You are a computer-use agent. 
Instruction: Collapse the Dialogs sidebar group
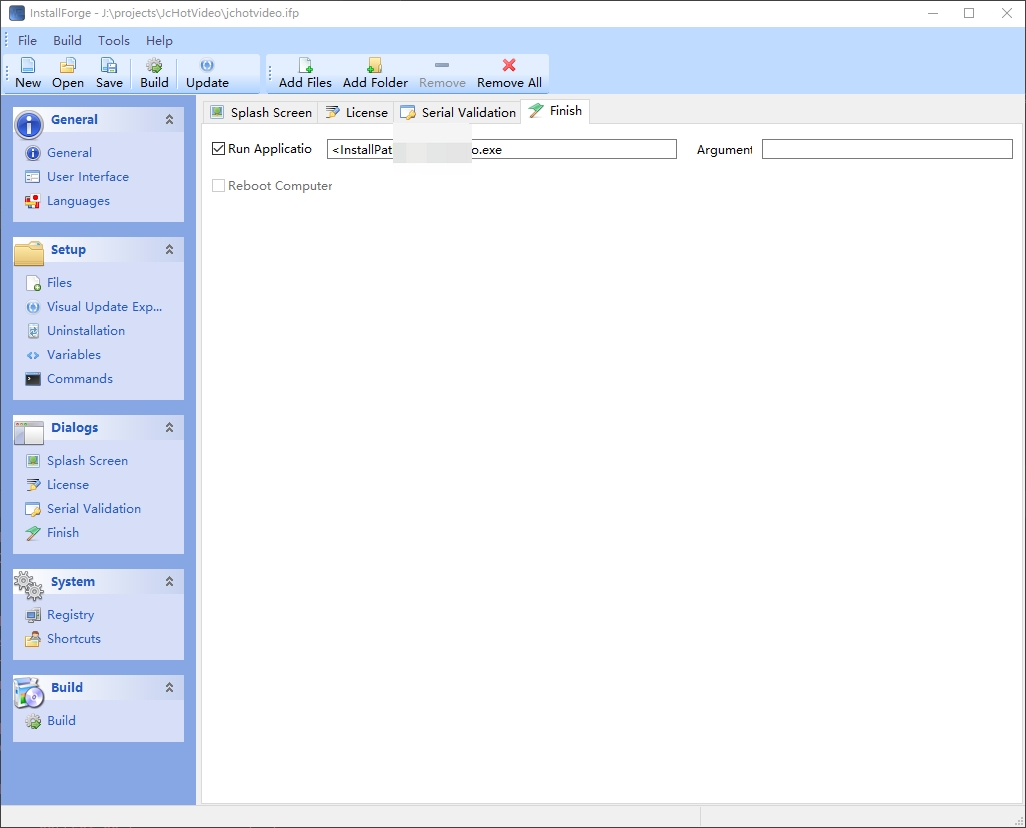pyautogui.click(x=169, y=427)
